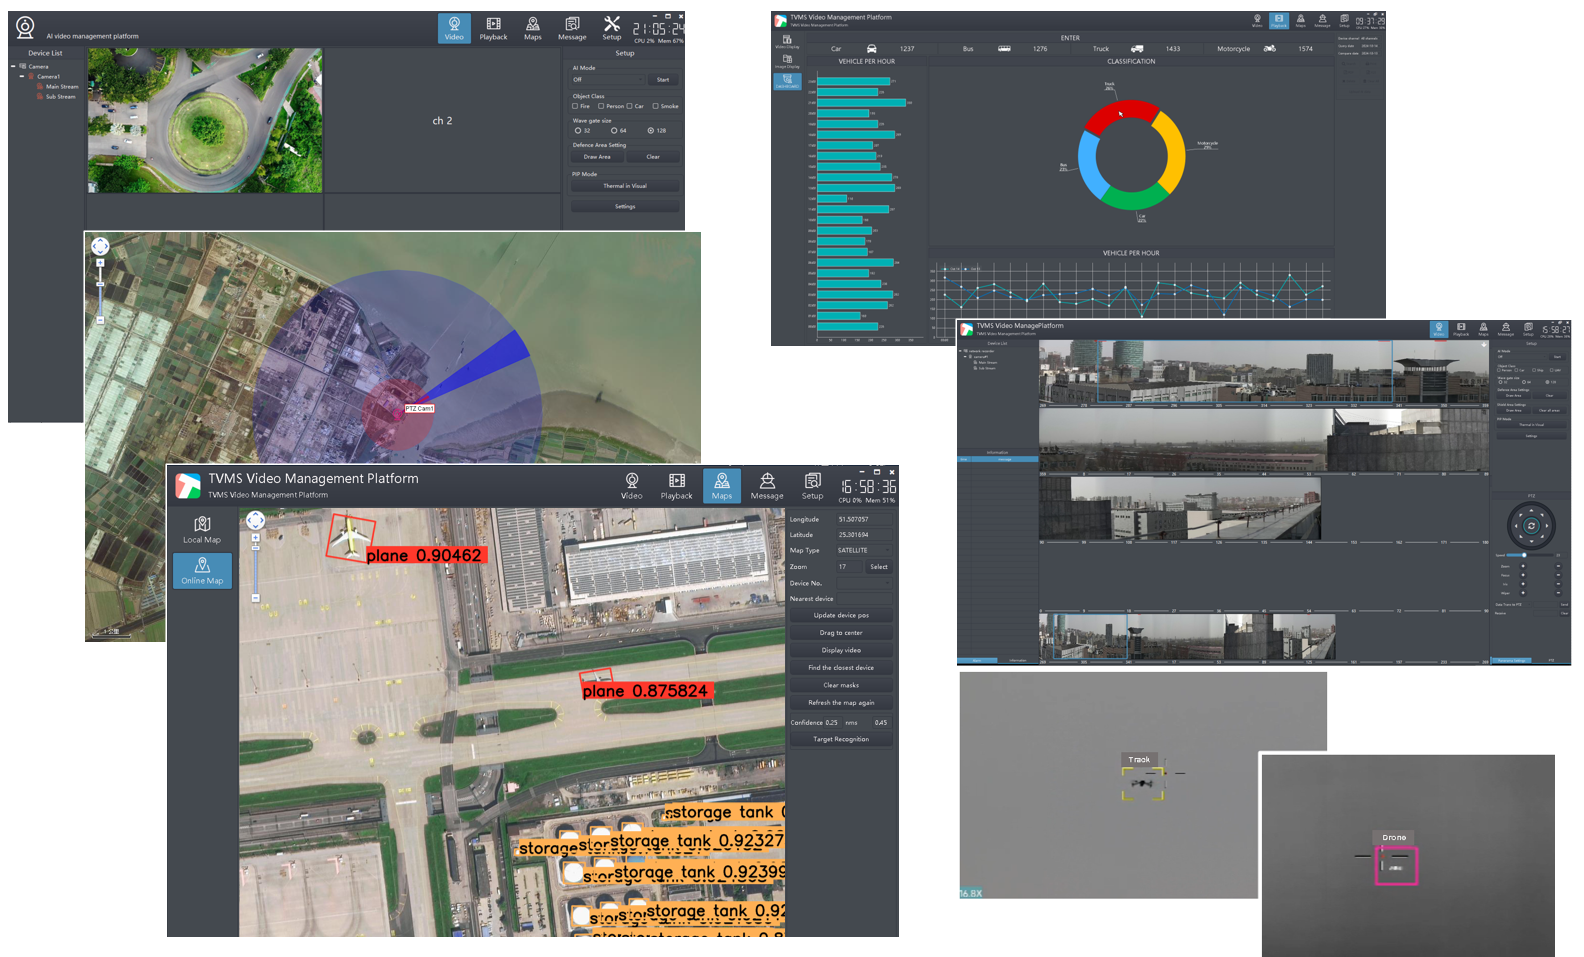Zoom in on the airport satellite map
Image resolution: width=1584 pixels, height=957 pixels.
256,538
